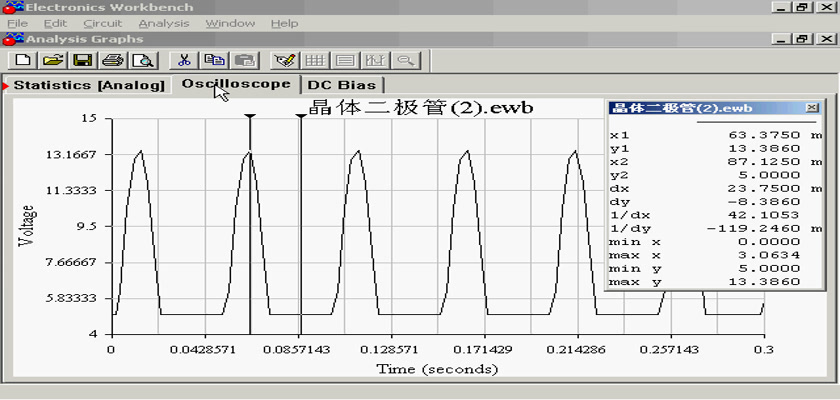Open the Analysis menu
Viewport: 840px width, 400px height.
tap(163, 23)
